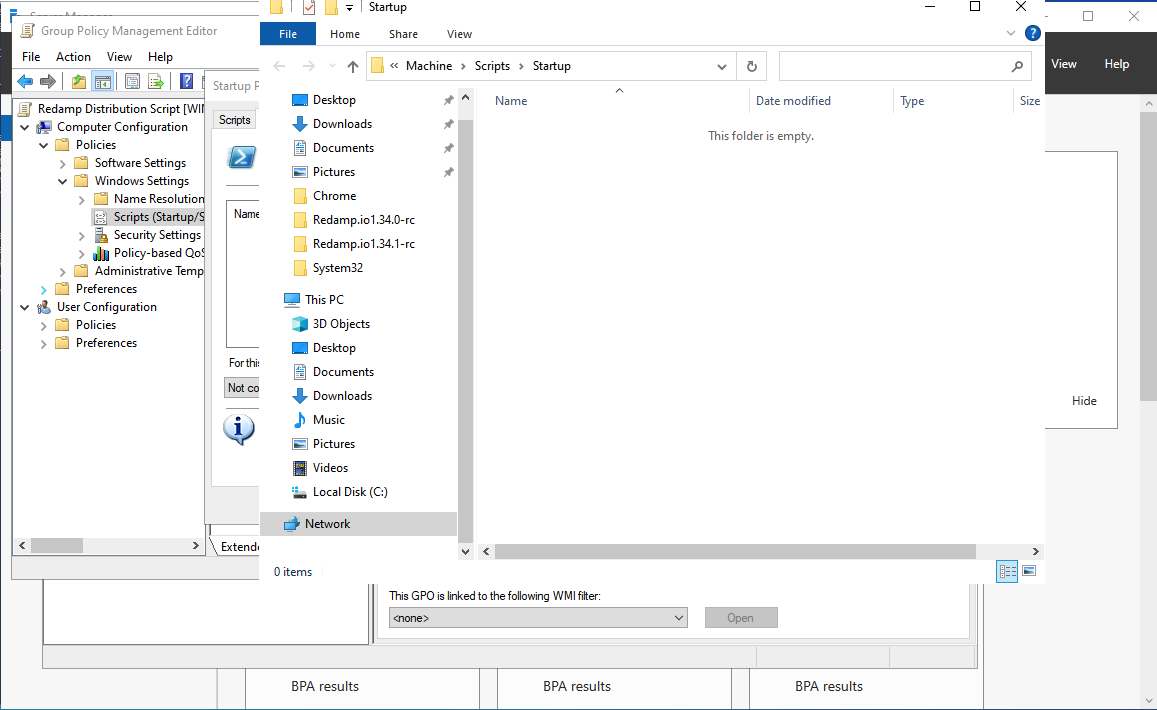Screen dimensions: 1157x710
Task: Open the Share ribbon tab in Explorer
Action: [x=403, y=34]
